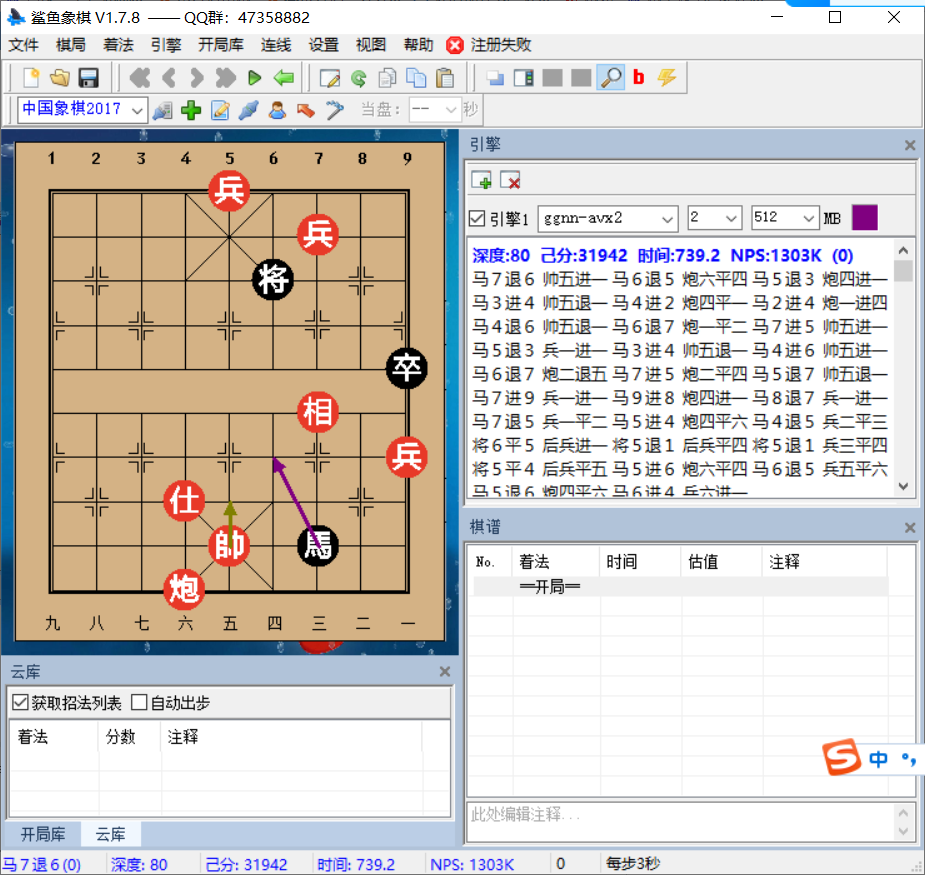Click the yellow lightning bolt icon
This screenshot has width=925, height=875.
[x=666, y=77]
